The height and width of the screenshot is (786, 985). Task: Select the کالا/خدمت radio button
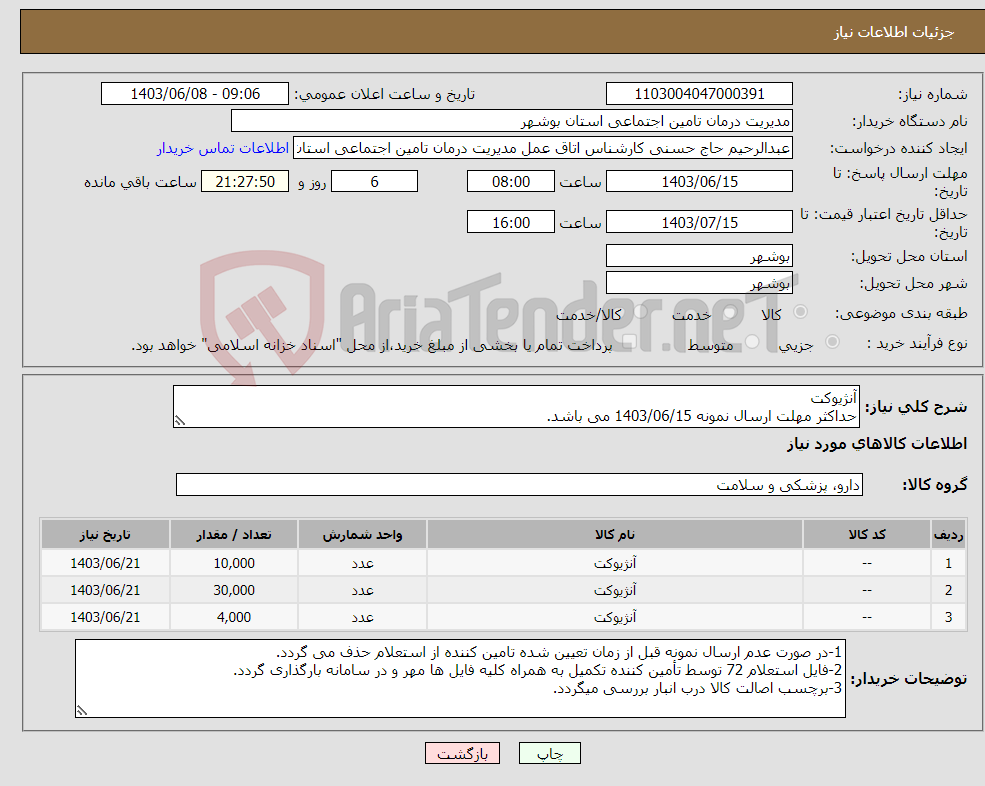point(640,312)
